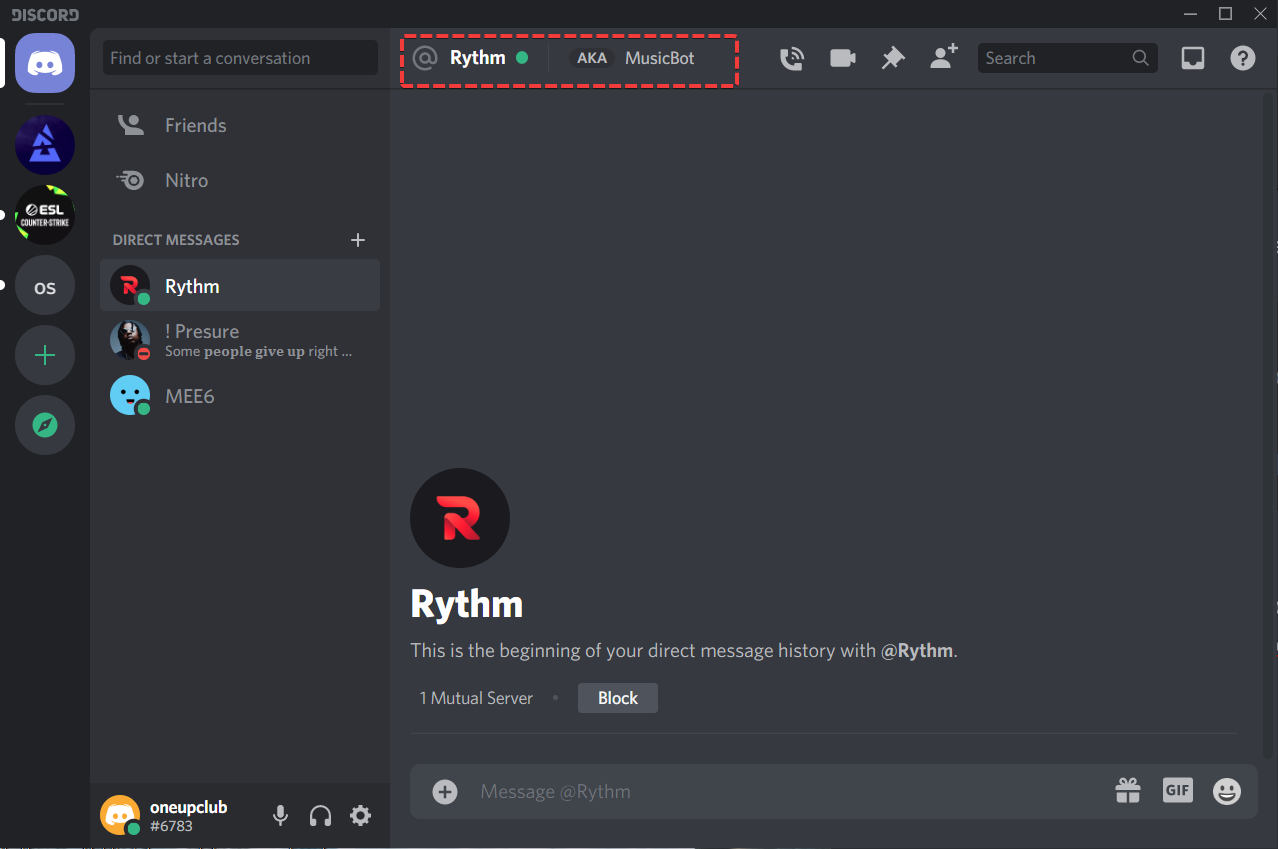
Task: Click the header Search field
Action: (1067, 58)
